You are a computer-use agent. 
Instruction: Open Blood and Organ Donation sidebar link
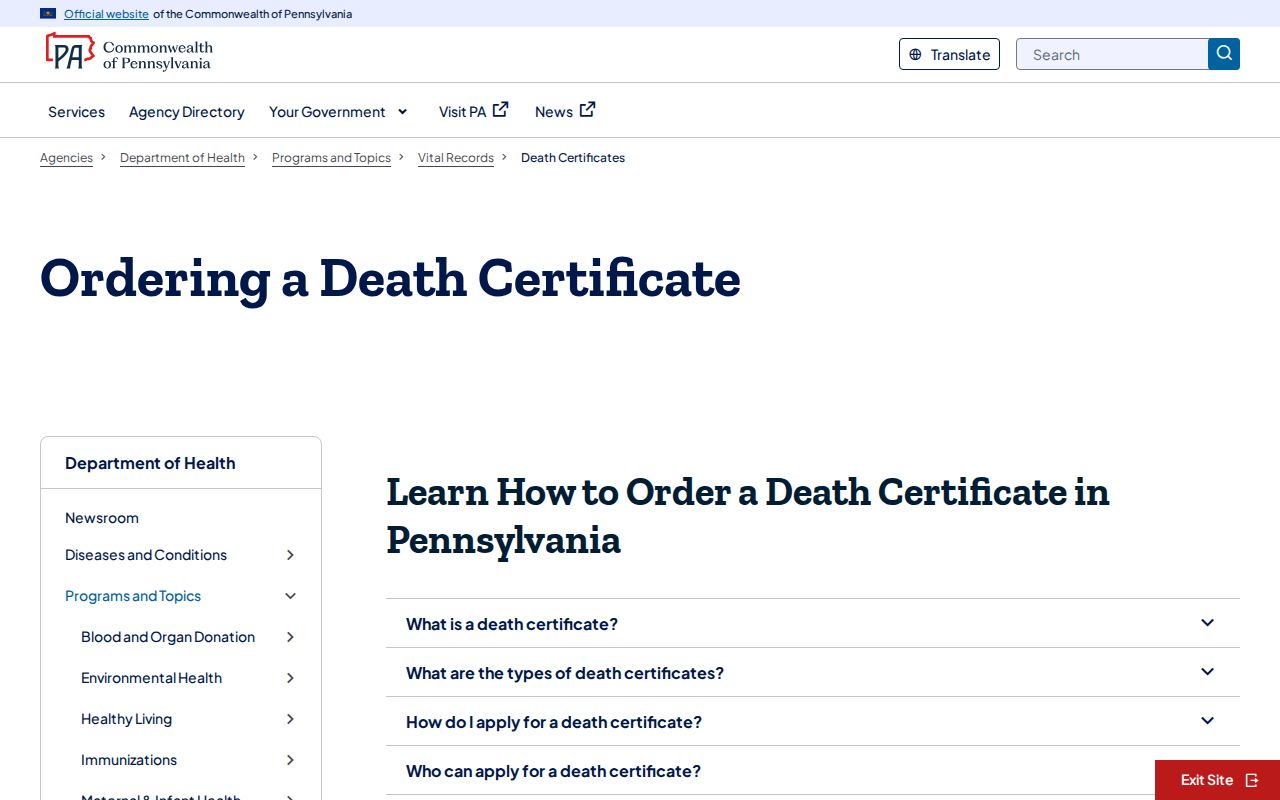(168, 637)
